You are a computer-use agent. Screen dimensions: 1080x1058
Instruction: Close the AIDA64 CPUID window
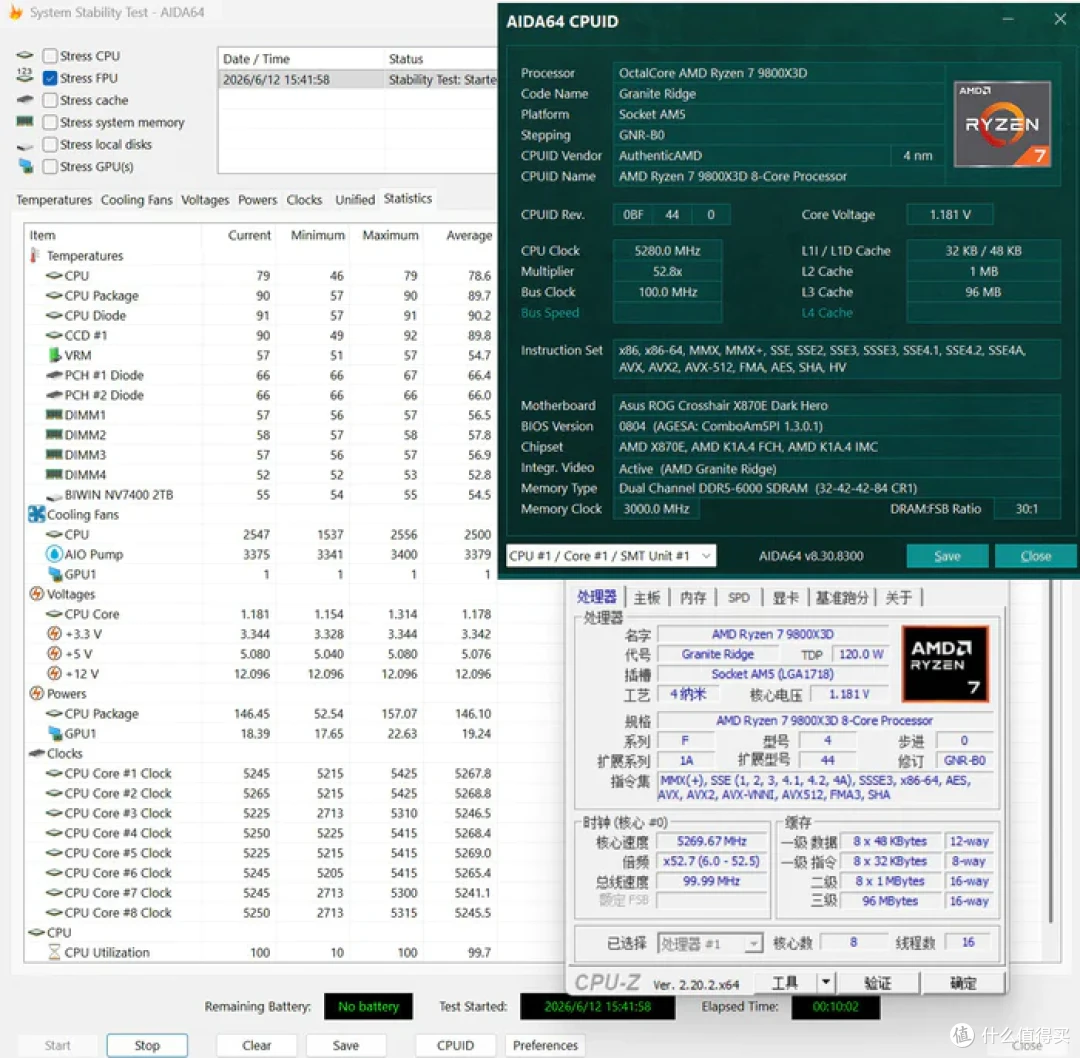(x=1060, y=19)
